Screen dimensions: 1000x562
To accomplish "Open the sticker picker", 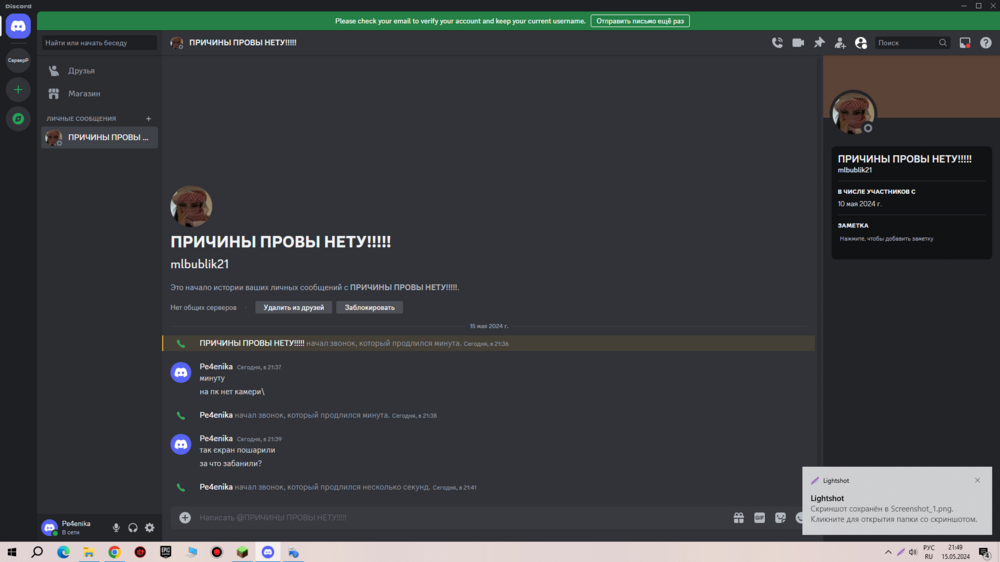I will [x=780, y=517].
